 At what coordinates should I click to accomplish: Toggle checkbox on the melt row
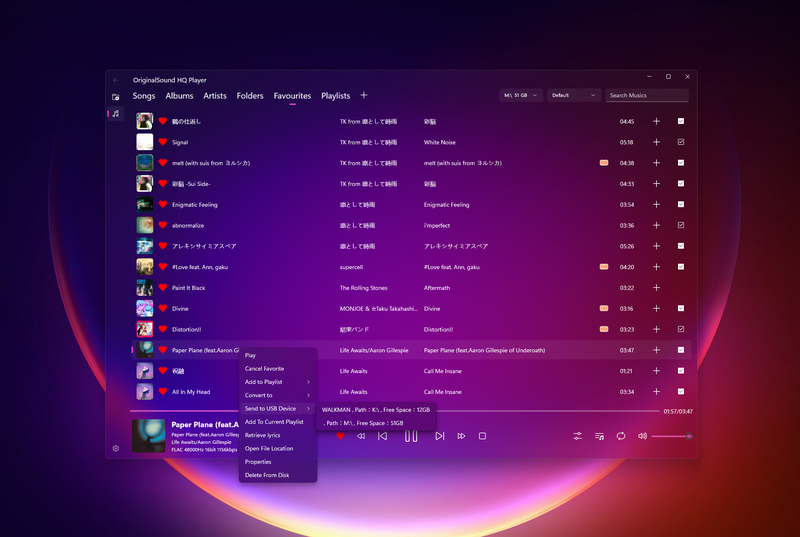(x=681, y=163)
